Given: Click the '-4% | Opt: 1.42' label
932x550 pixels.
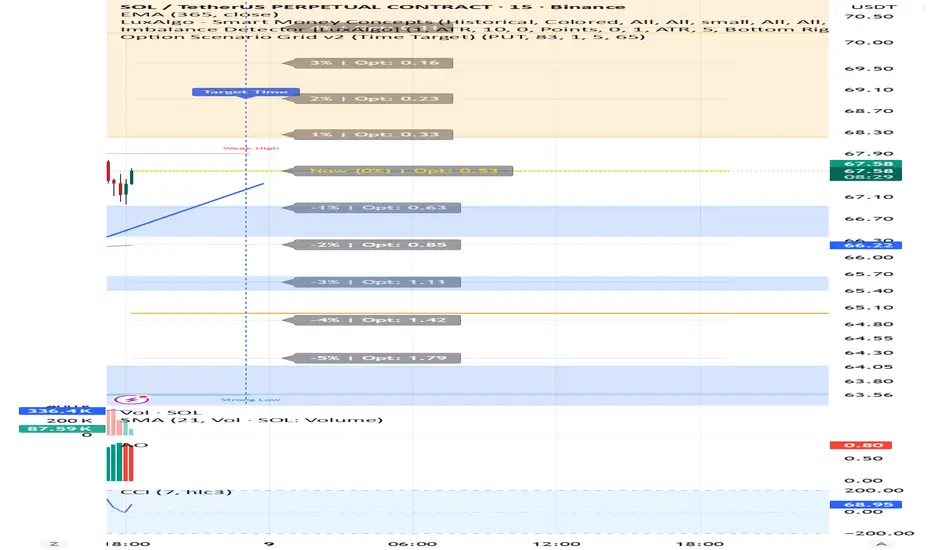Looking at the screenshot, I should point(371,320).
